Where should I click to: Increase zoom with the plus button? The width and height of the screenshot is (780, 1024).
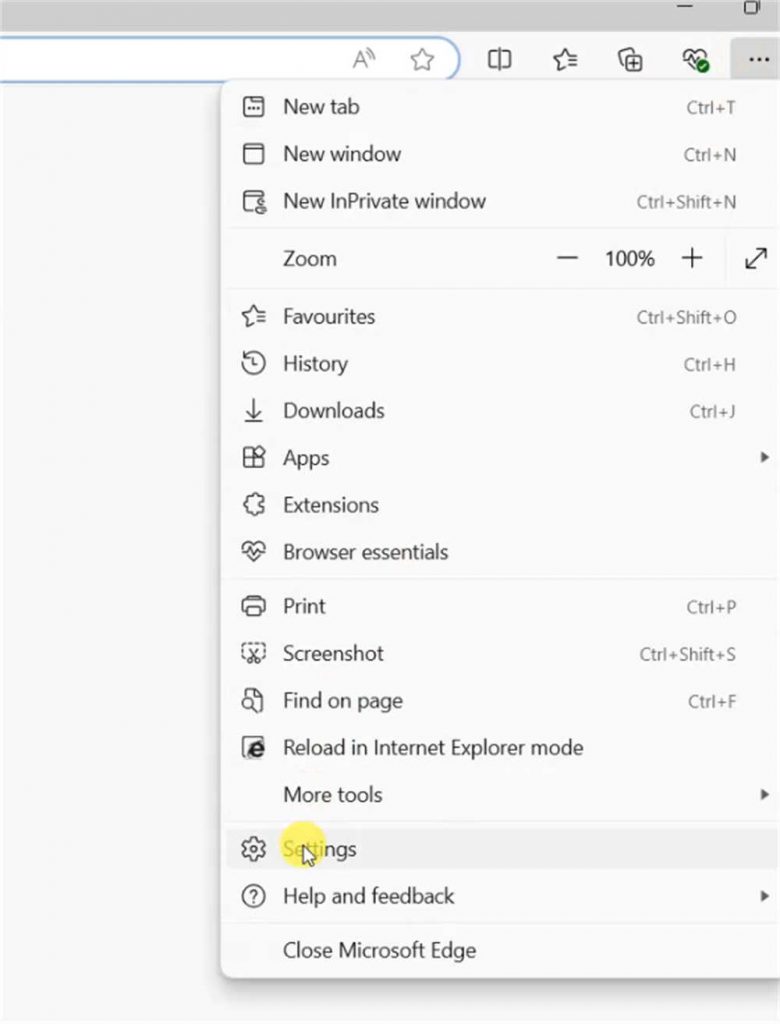tap(692, 259)
